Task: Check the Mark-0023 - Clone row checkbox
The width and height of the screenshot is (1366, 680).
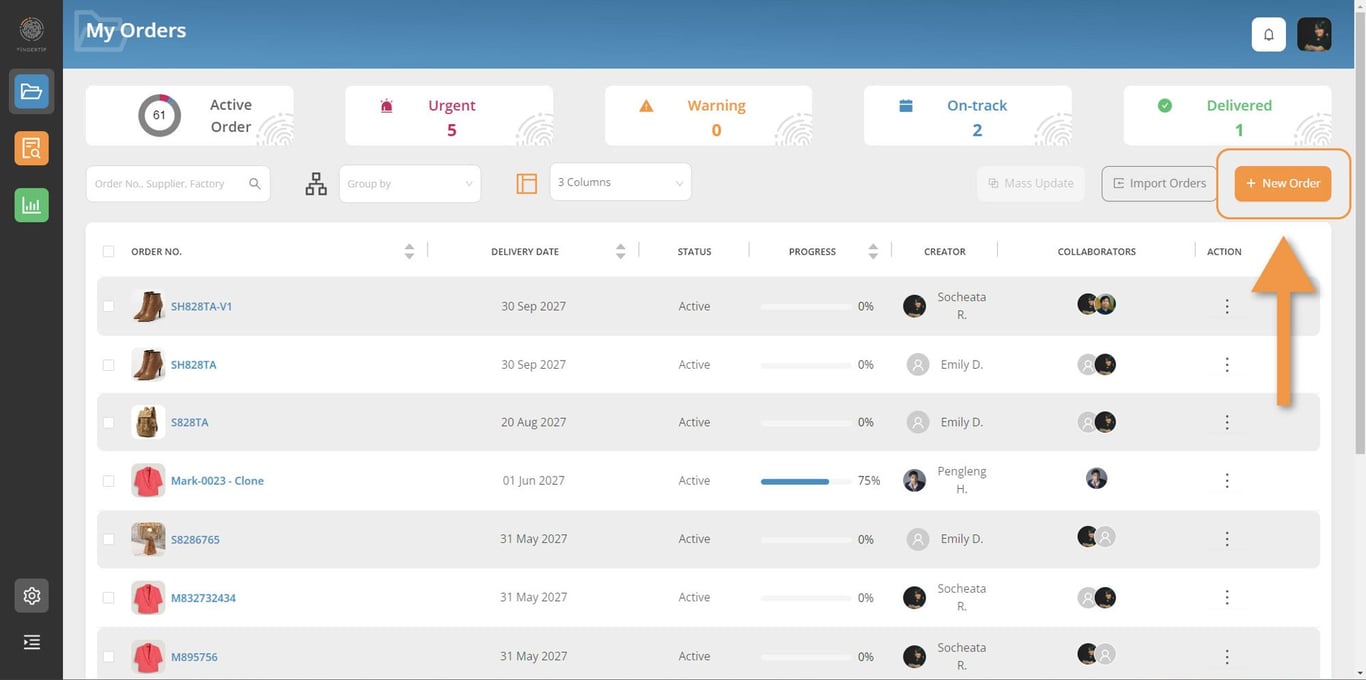Action: pos(108,481)
